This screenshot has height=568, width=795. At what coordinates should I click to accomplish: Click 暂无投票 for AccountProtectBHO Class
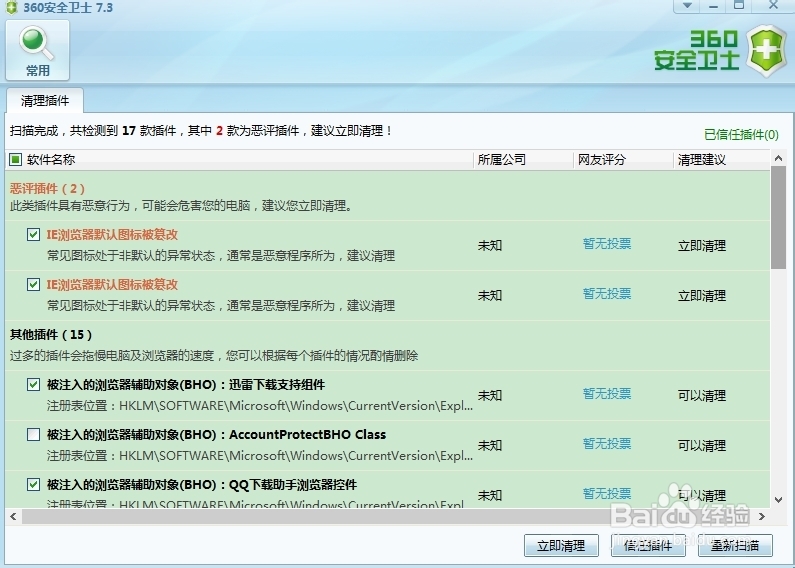tap(607, 444)
